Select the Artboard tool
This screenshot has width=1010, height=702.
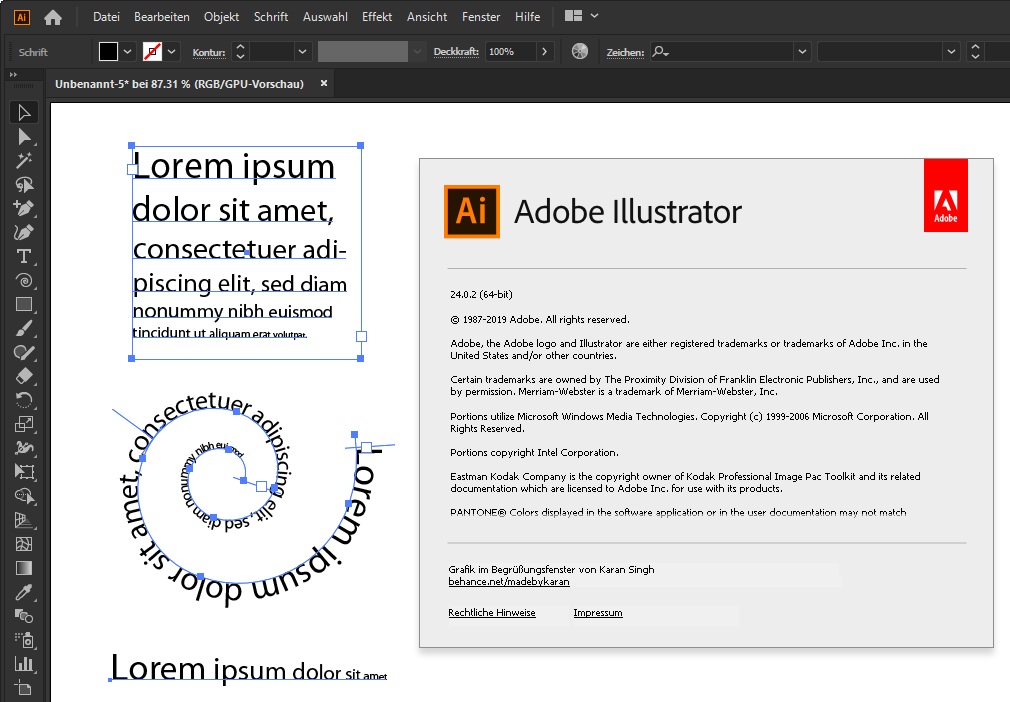tap(24, 688)
